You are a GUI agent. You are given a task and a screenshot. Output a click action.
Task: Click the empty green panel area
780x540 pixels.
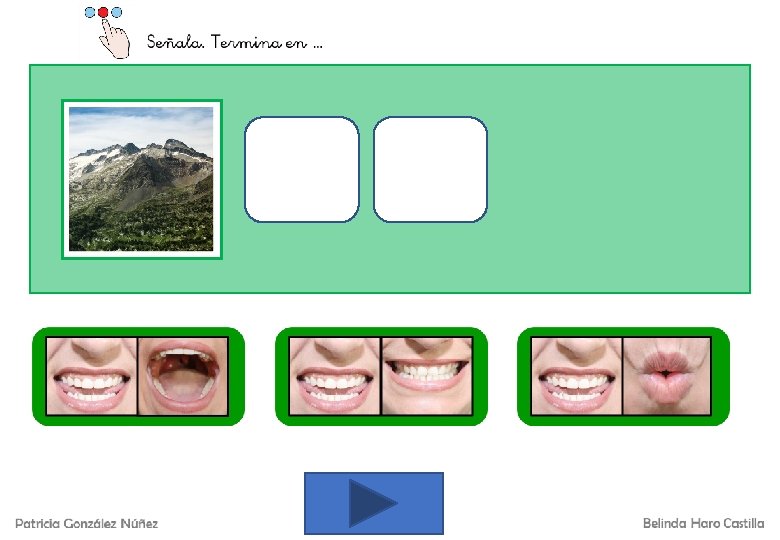617,179
